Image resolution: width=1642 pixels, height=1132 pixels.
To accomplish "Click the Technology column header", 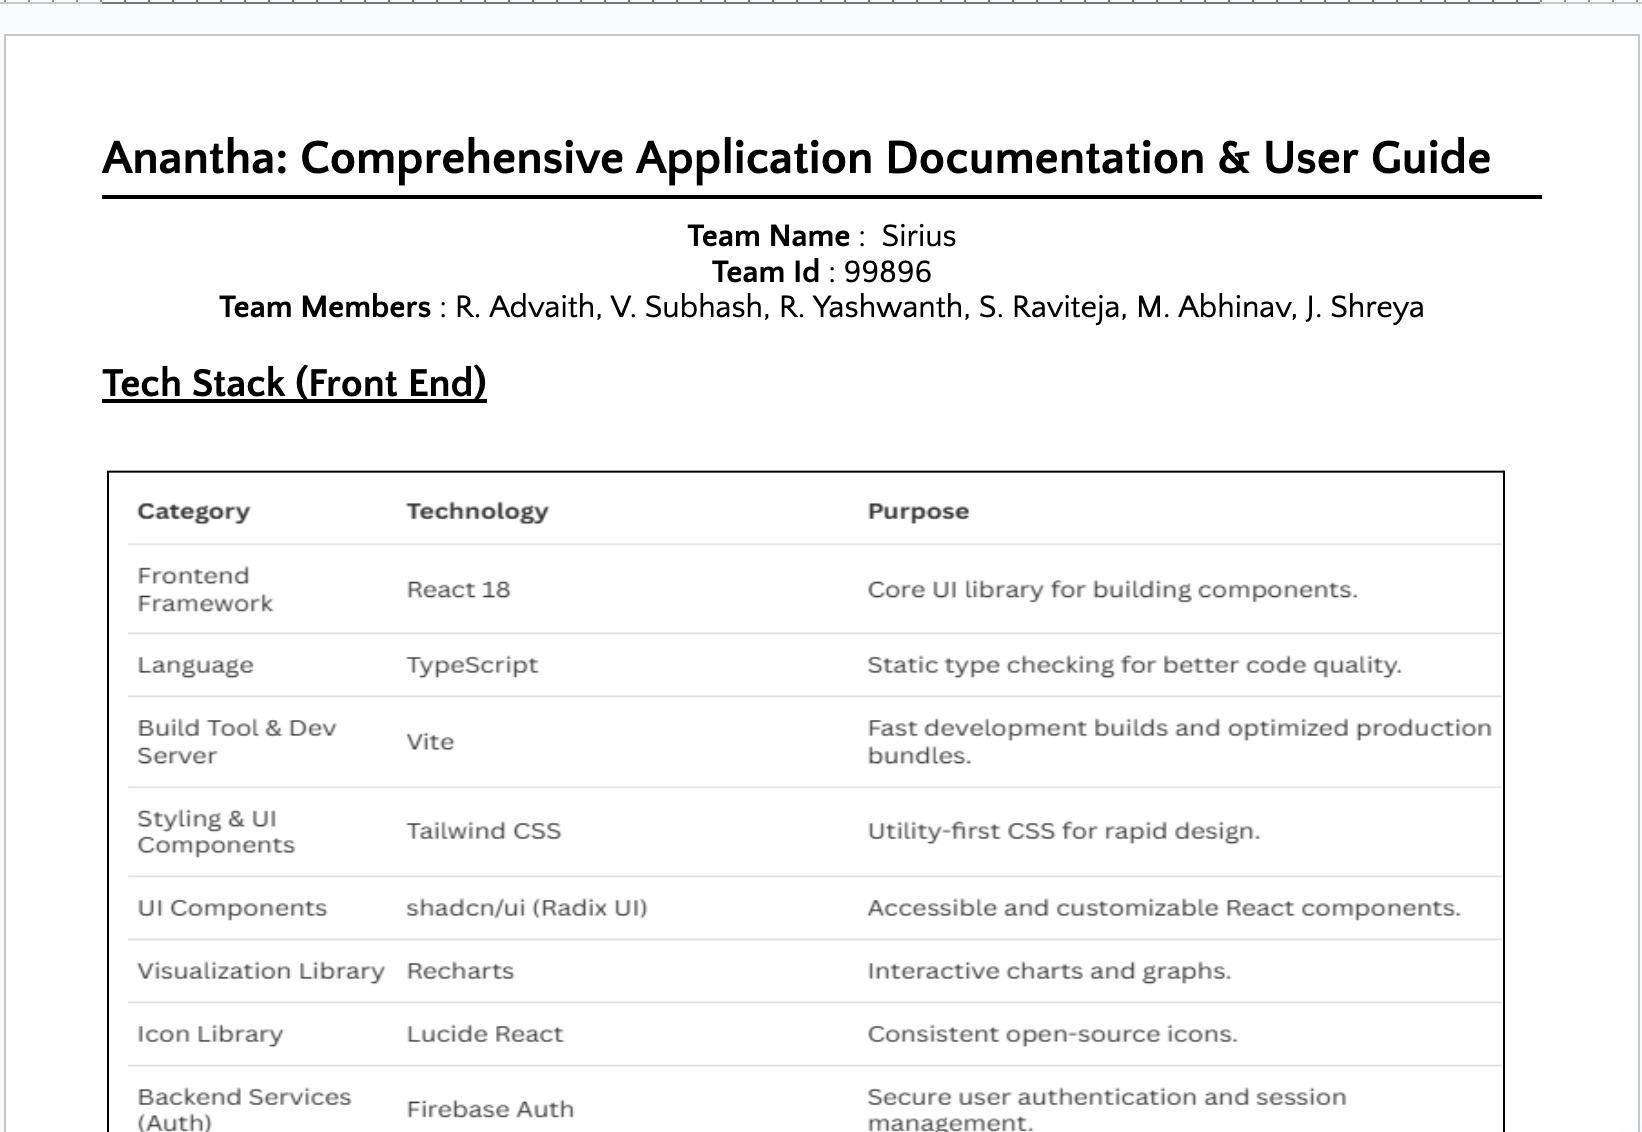I will click(x=477, y=511).
